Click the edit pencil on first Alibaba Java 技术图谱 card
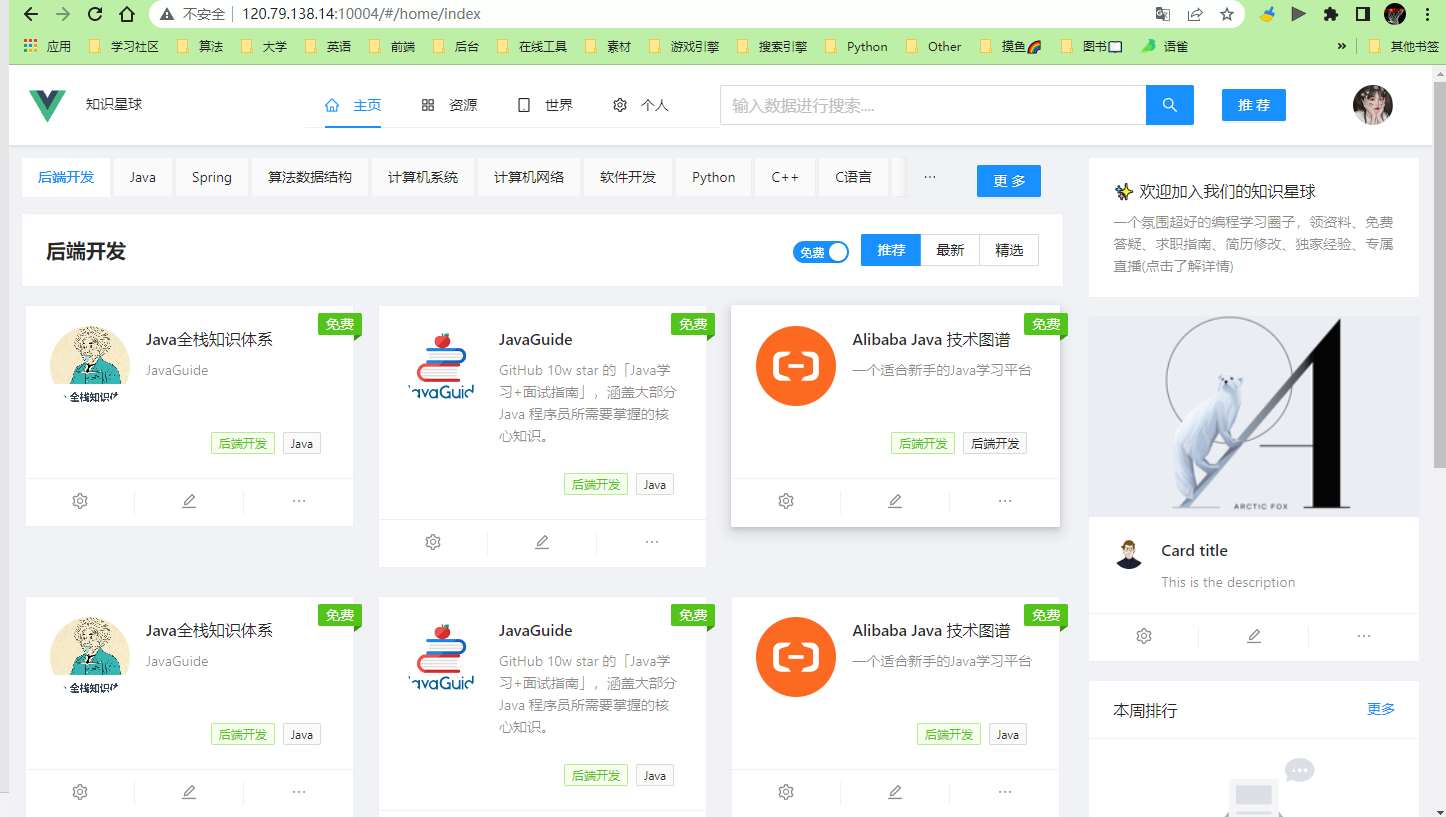This screenshot has height=817, width=1446. [x=895, y=501]
